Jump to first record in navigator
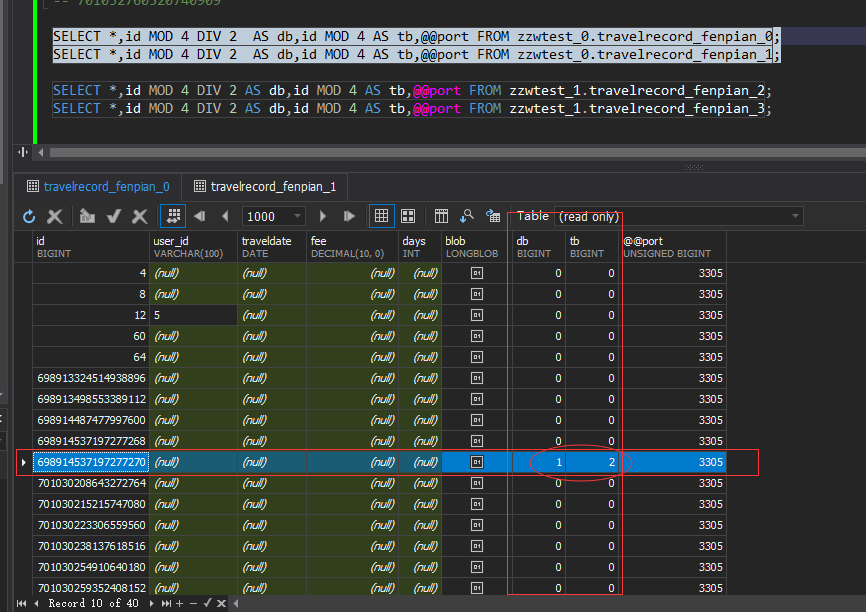 [x=22, y=604]
